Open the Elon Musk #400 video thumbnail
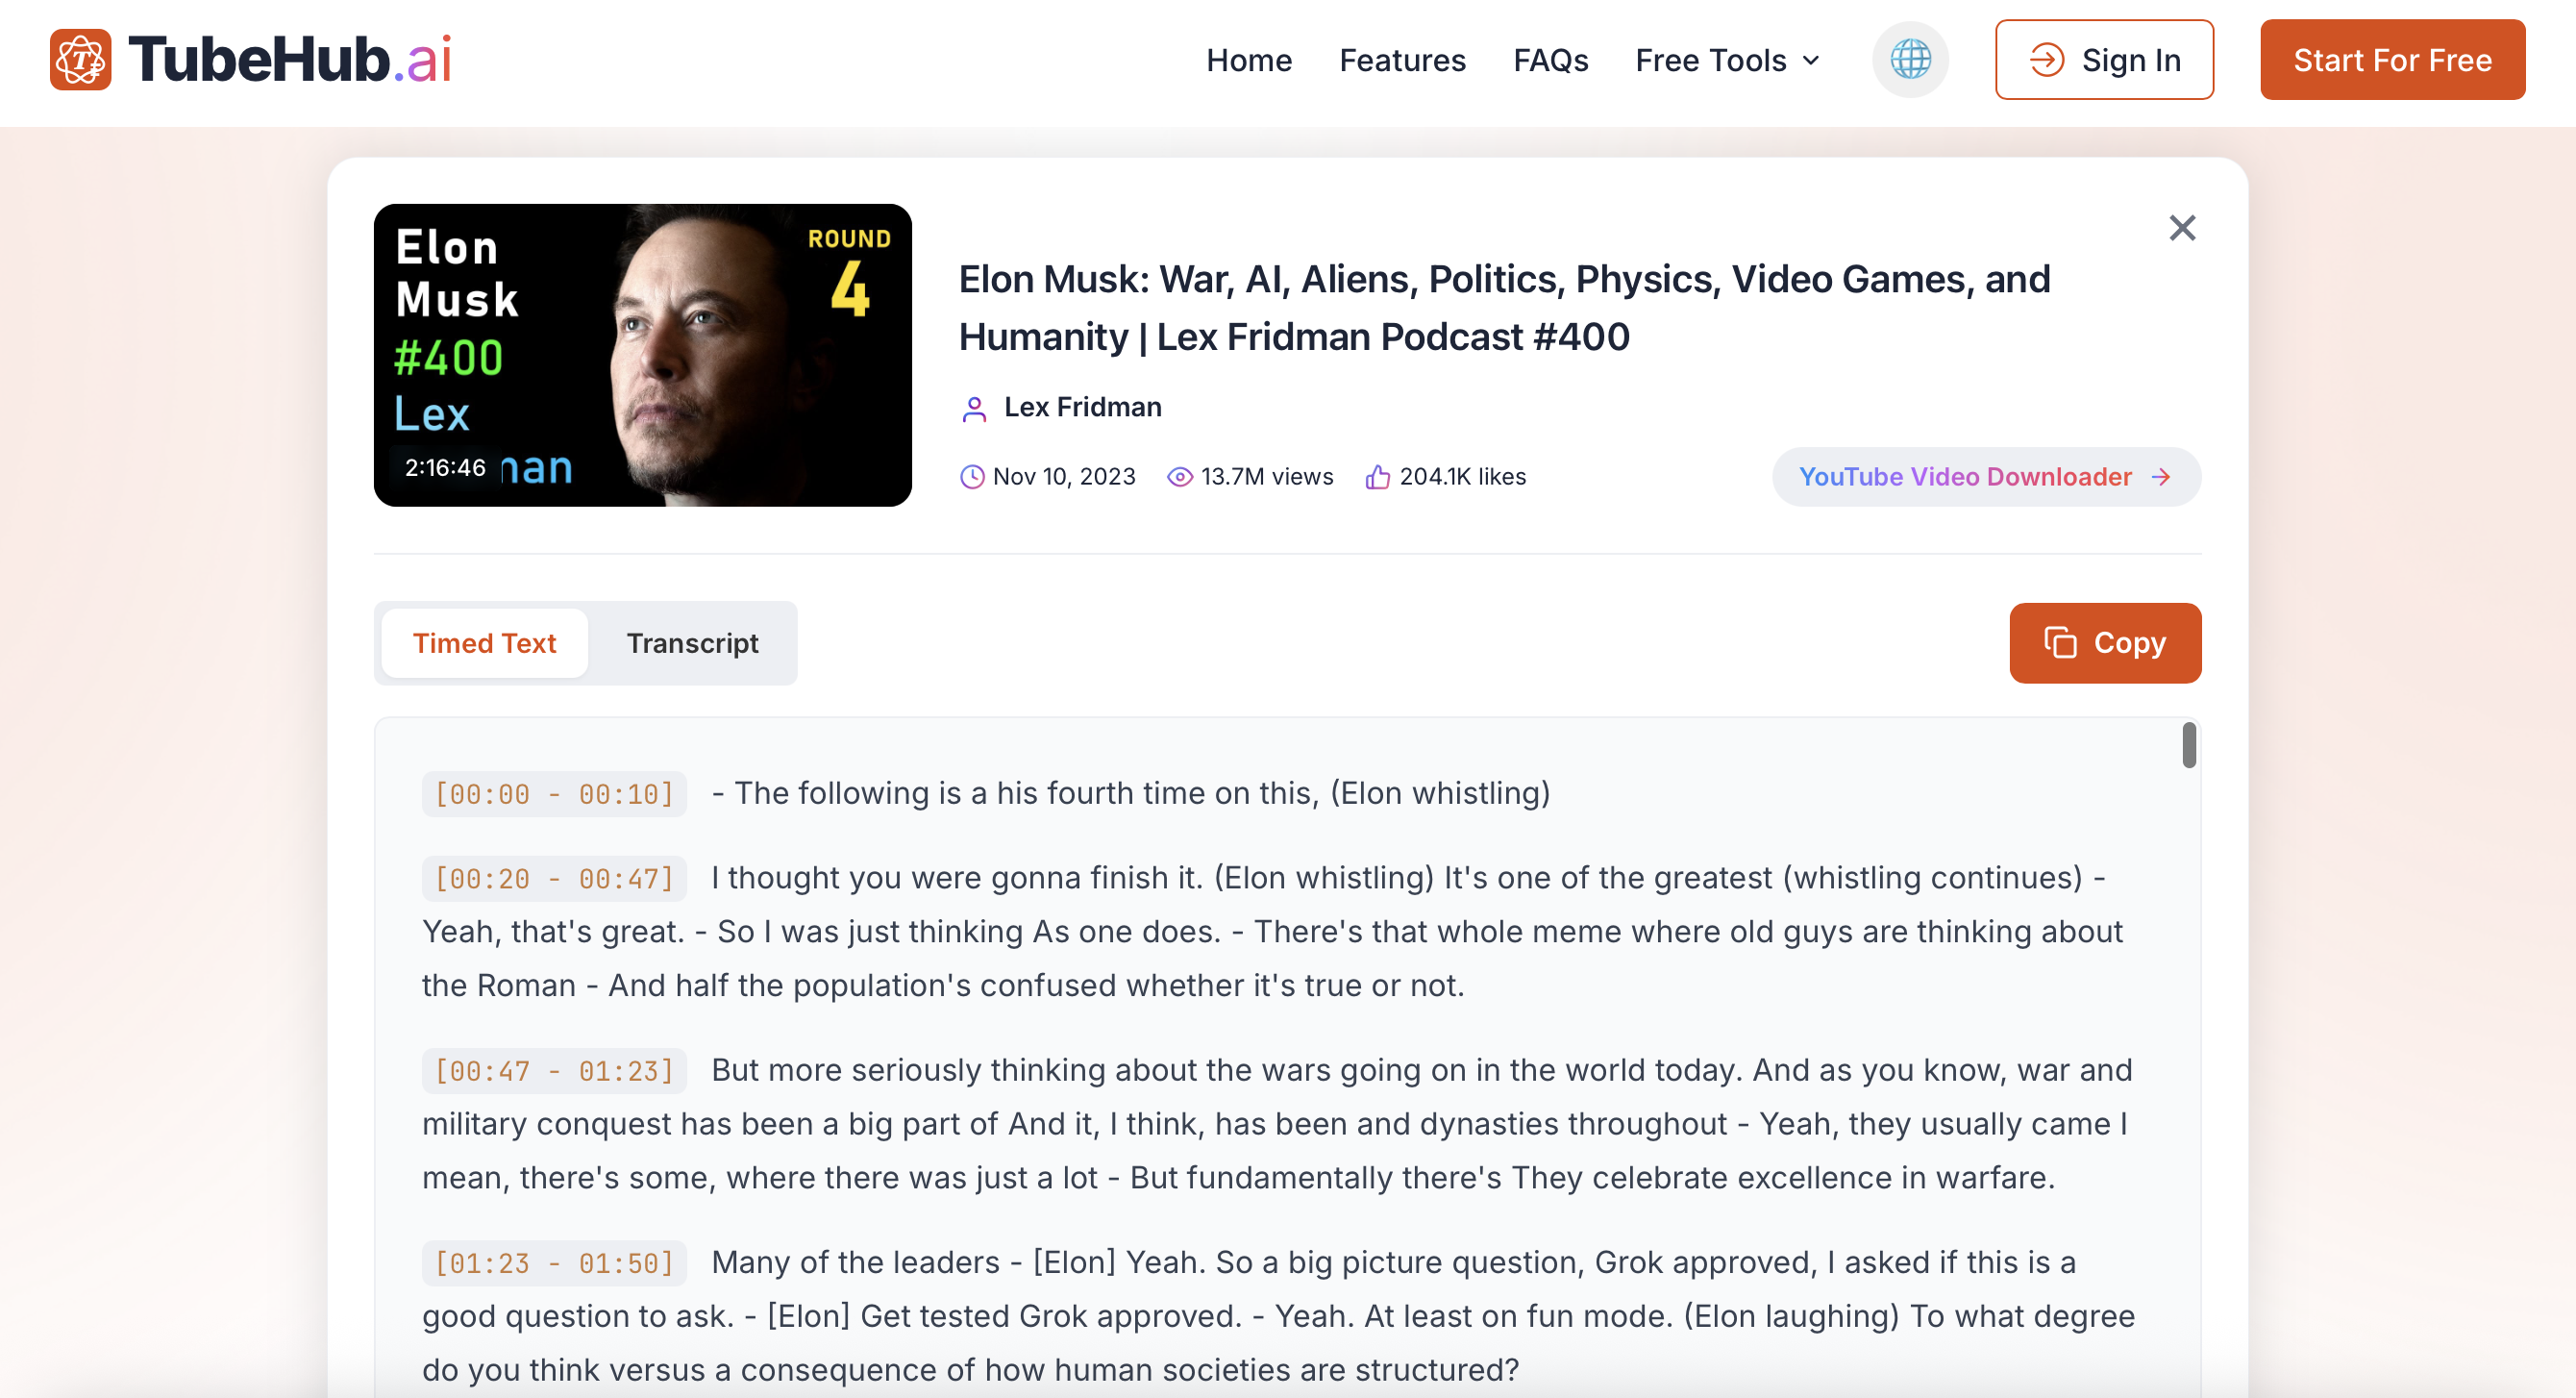 (643, 355)
